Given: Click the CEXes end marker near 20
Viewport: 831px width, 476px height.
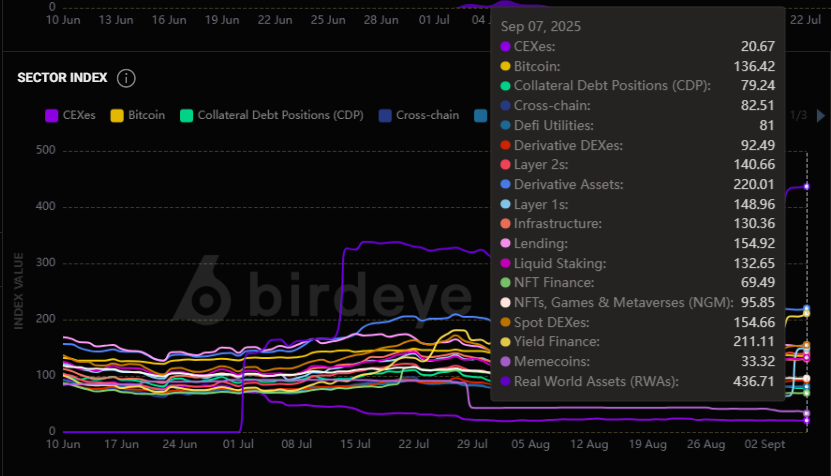Looking at the screenshot, I should pyautogui.click(x=807, y=421).
